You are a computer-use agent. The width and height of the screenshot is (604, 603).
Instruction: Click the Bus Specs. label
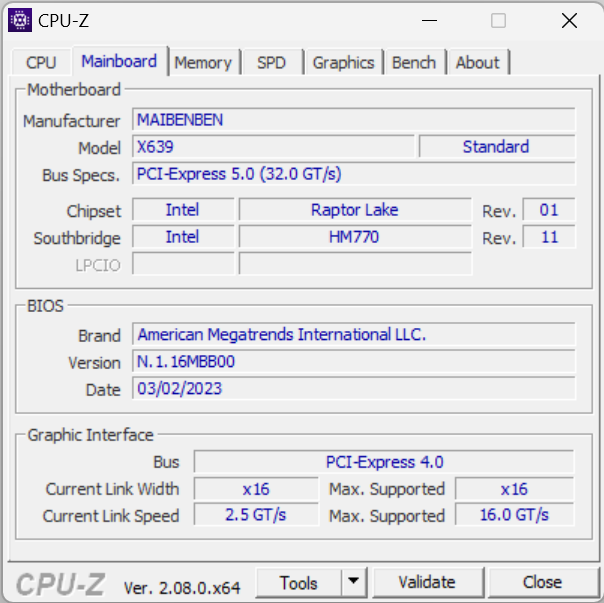81,175
